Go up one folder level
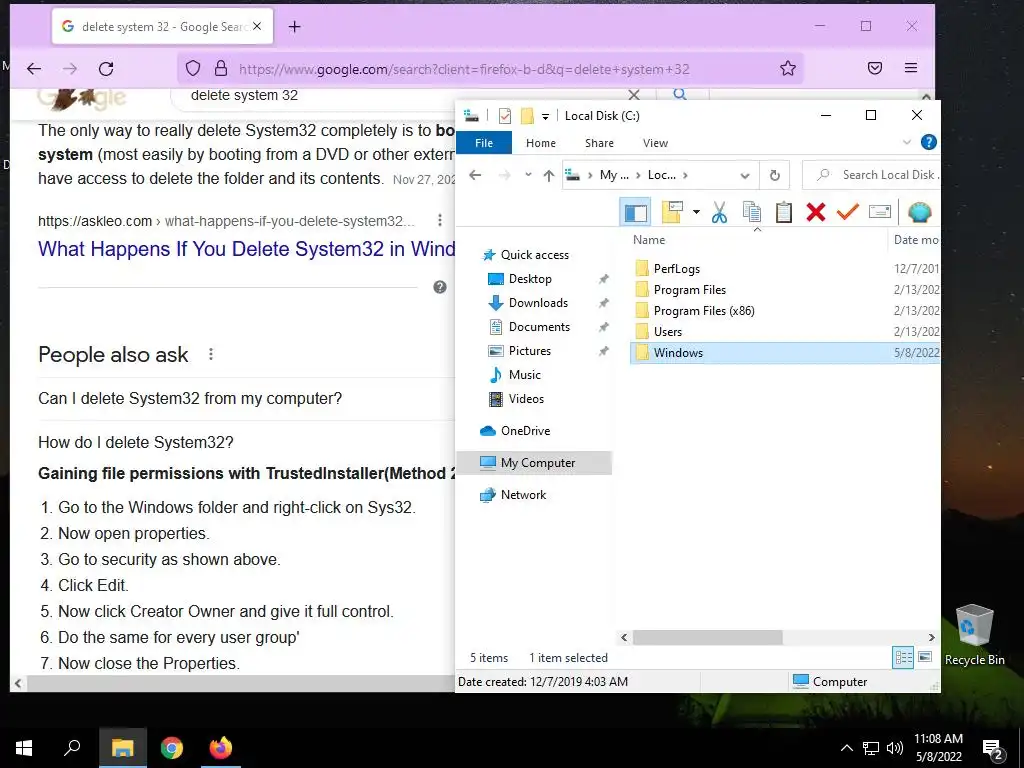This screenshot has height=768, width=1024. (x=549, y=175)
